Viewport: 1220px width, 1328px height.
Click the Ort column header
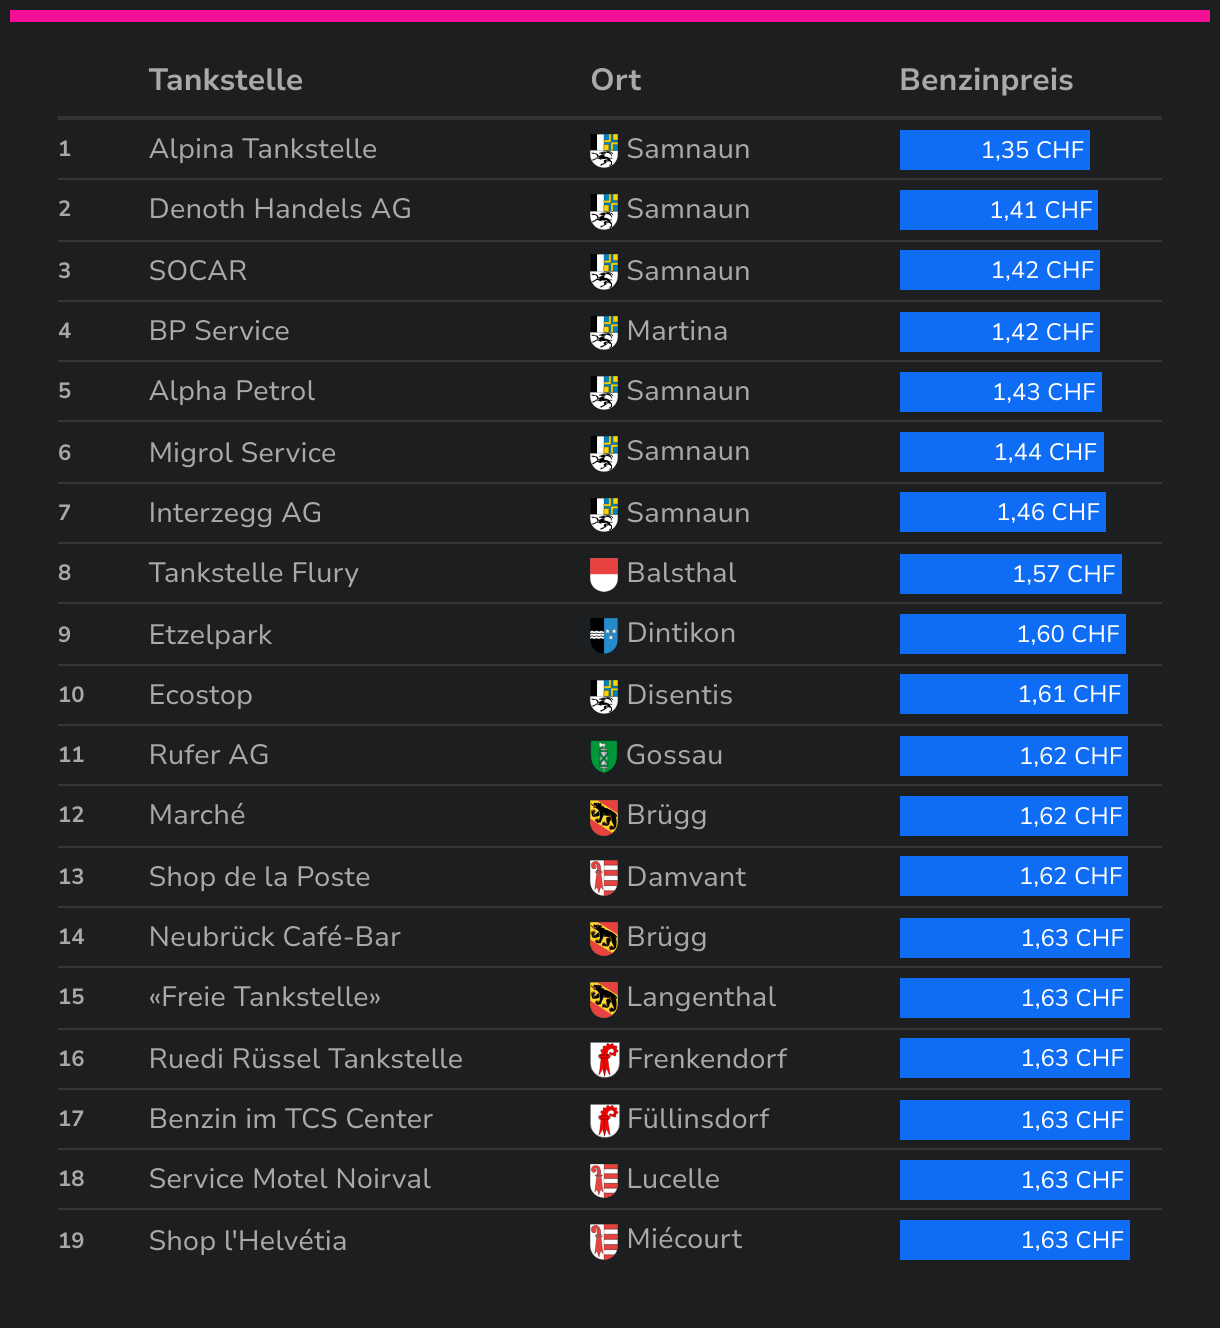point(616,80)
